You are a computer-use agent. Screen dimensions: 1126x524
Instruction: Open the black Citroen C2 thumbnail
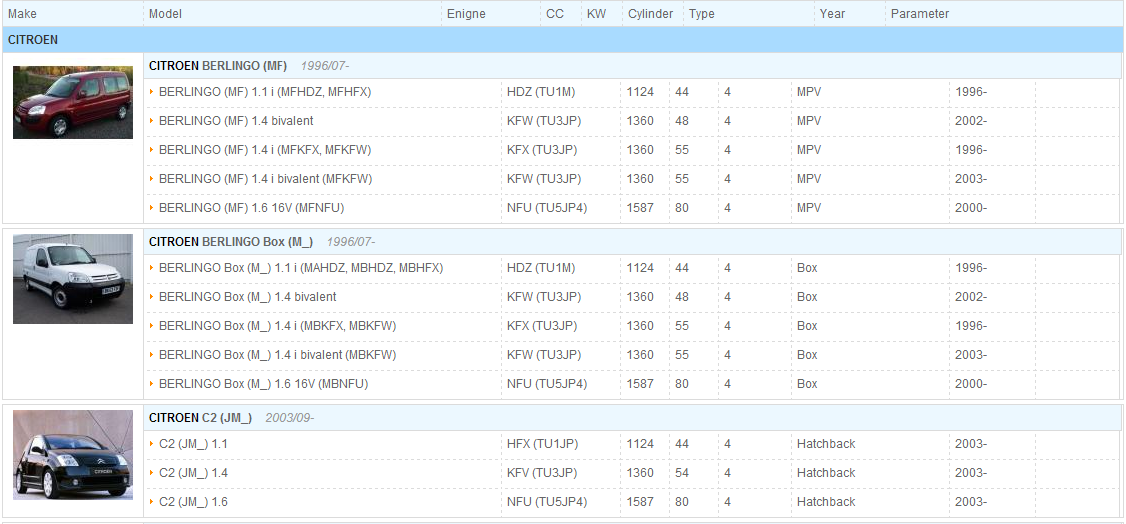click(73, 454)
